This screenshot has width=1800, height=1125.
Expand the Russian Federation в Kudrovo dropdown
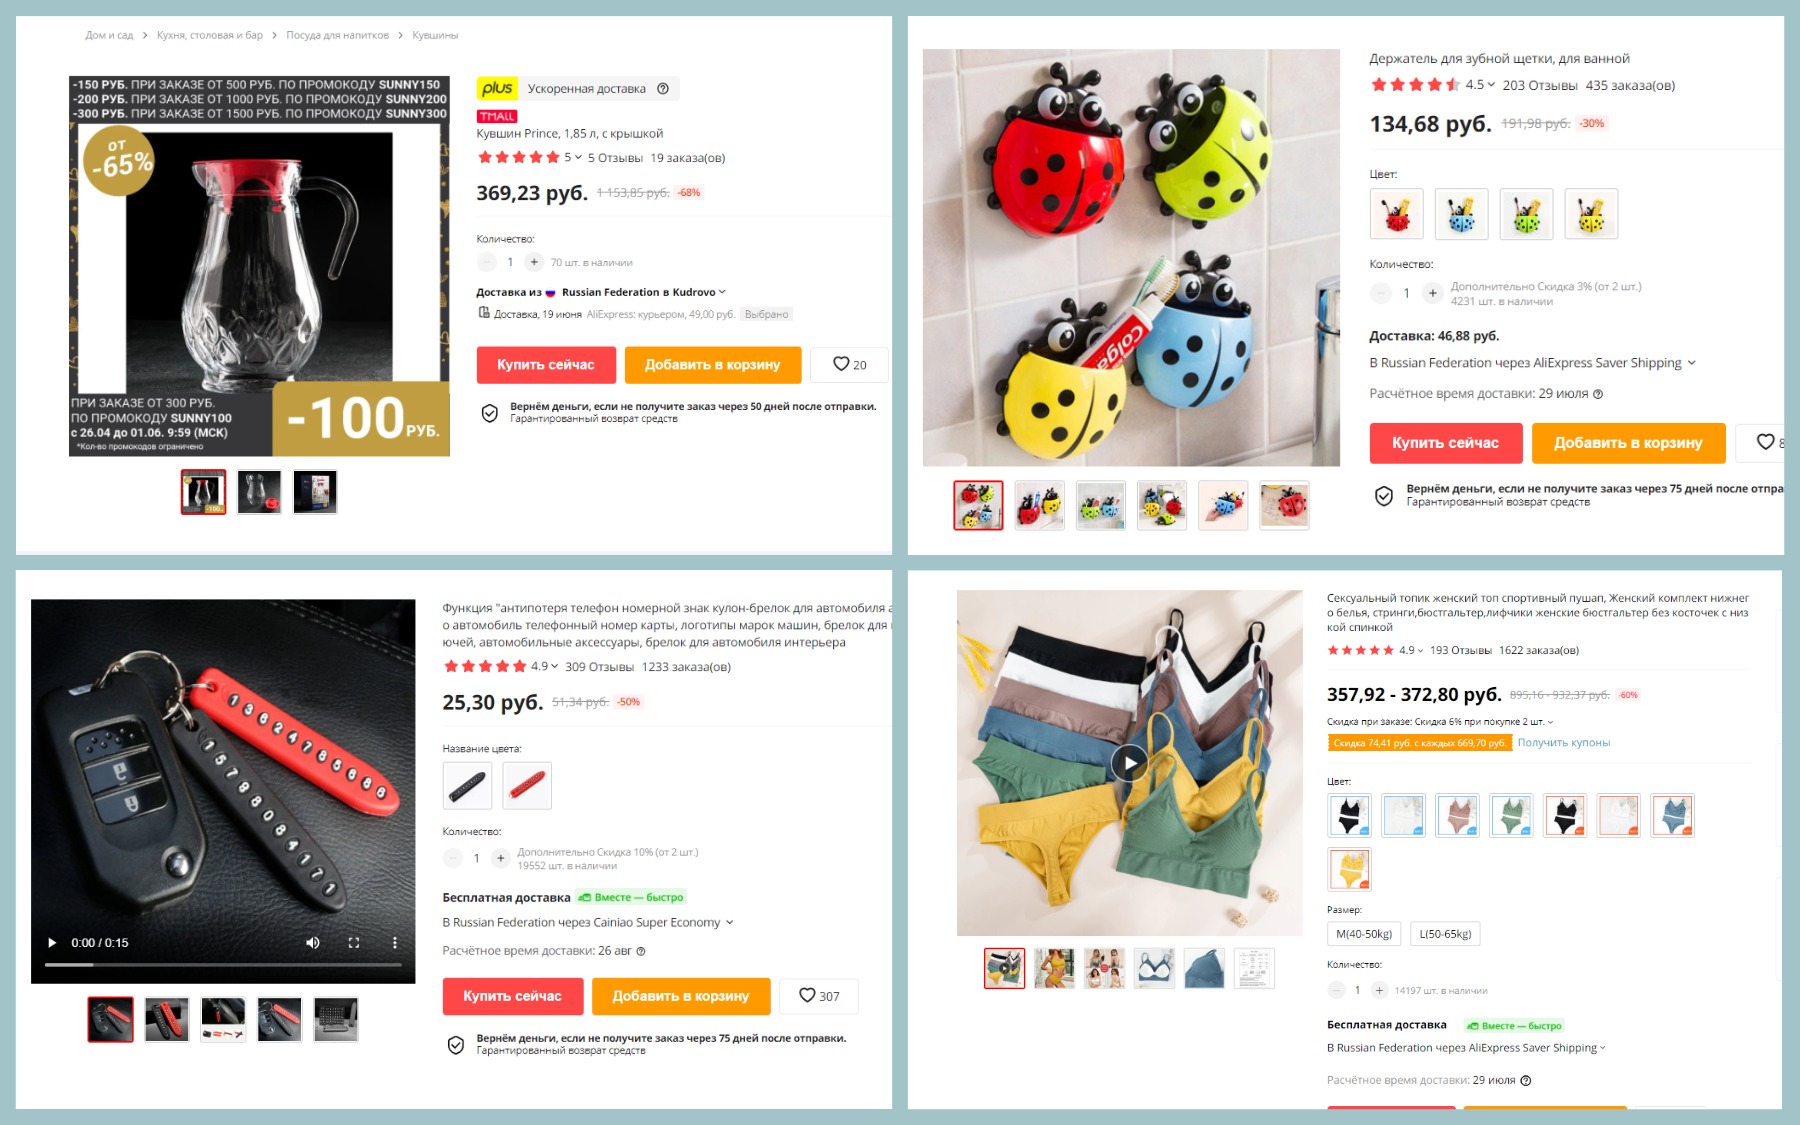pyautogui.click(x=643, y=292)
